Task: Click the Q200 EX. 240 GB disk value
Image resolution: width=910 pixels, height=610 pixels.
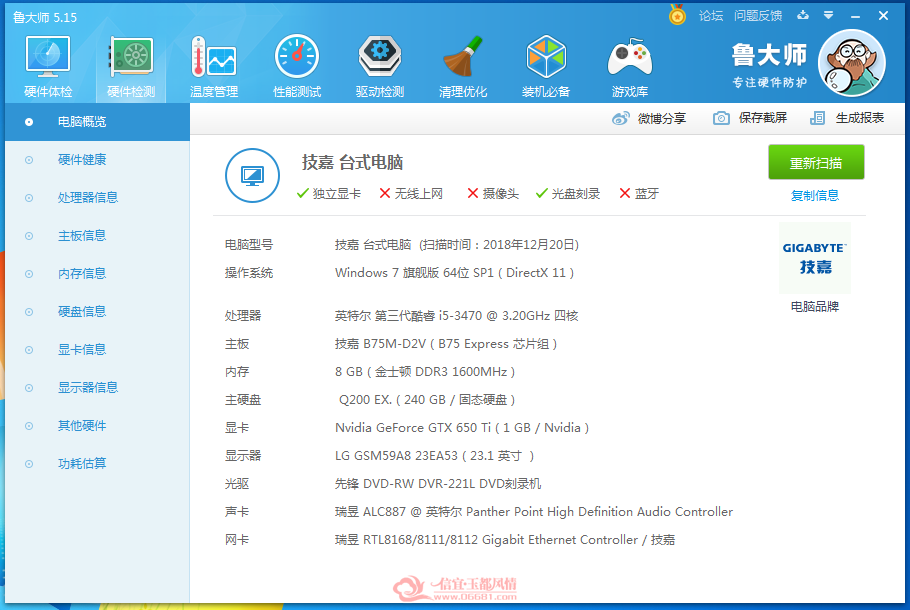Action: click(x=427, y=400)
